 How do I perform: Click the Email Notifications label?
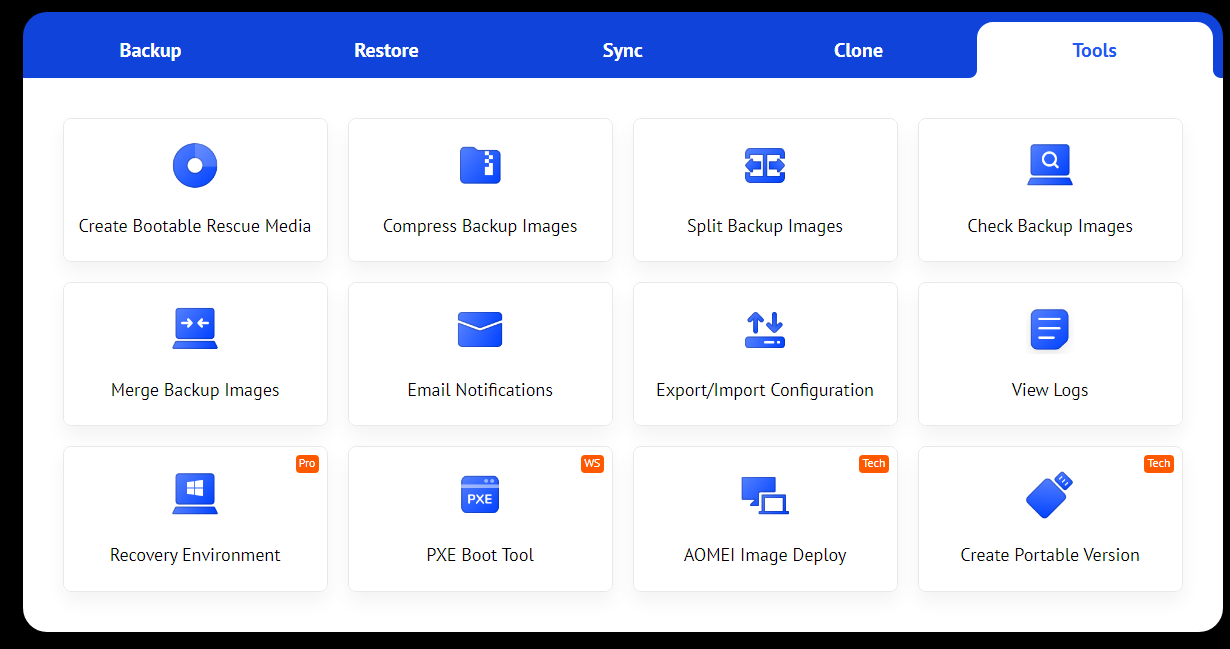[x=480, y=390]
